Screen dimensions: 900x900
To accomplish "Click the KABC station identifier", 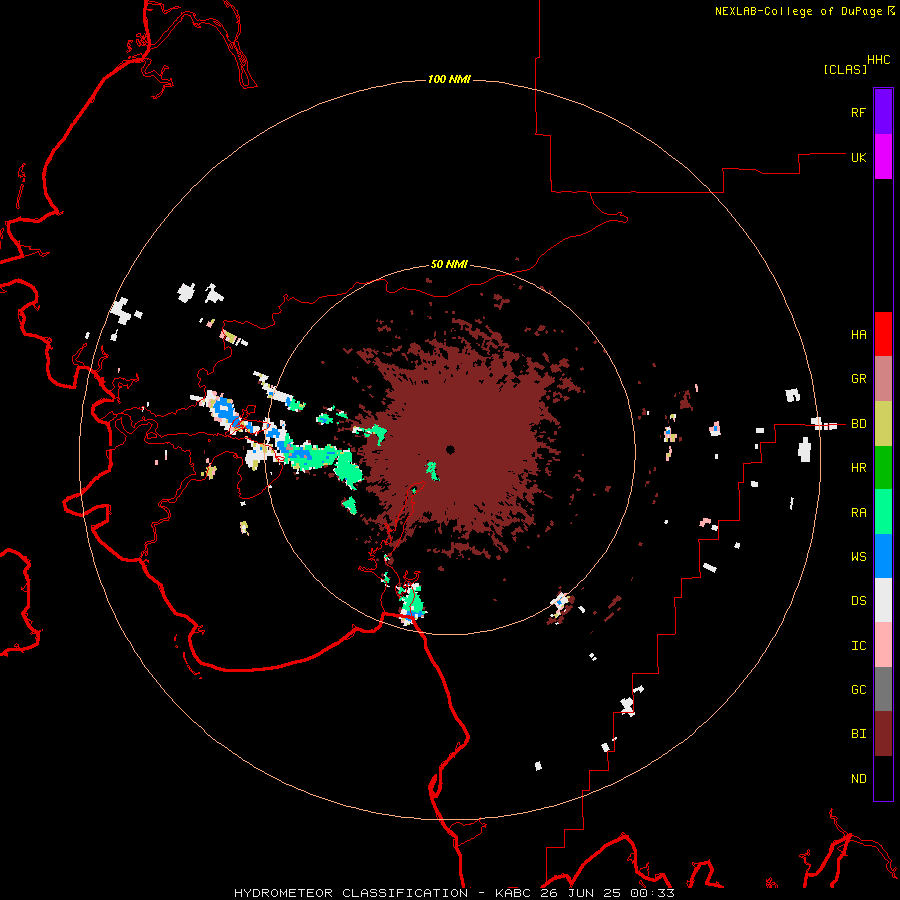I will click(x=513, y=893).
